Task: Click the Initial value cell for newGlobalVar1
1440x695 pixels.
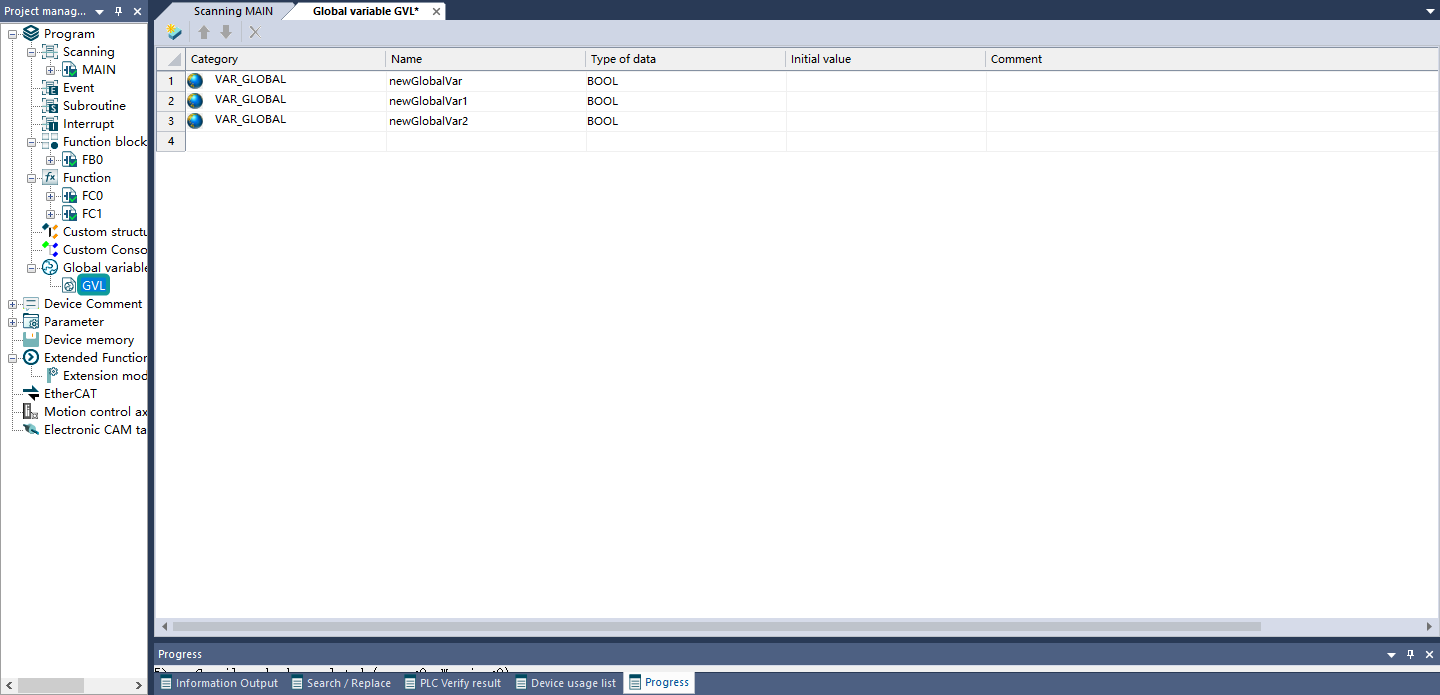Action: click(x=885, y=101)
